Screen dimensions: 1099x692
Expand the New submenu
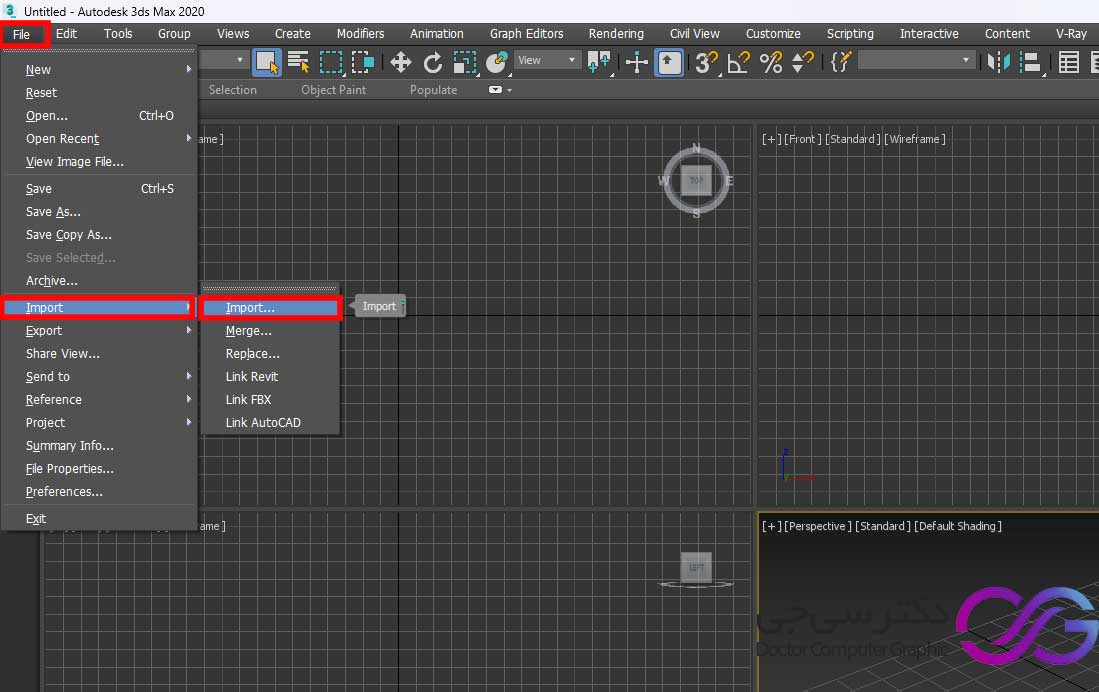pyautogui.click(x=99, y=69)
